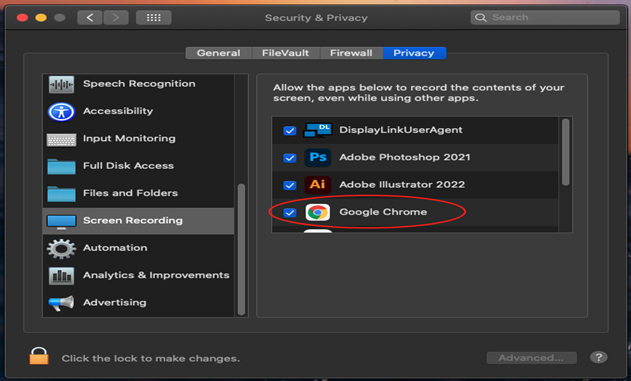Open Accessibility privacy settings icon
This screenshot has width=631, height=381.
click(x=61, y=111)
